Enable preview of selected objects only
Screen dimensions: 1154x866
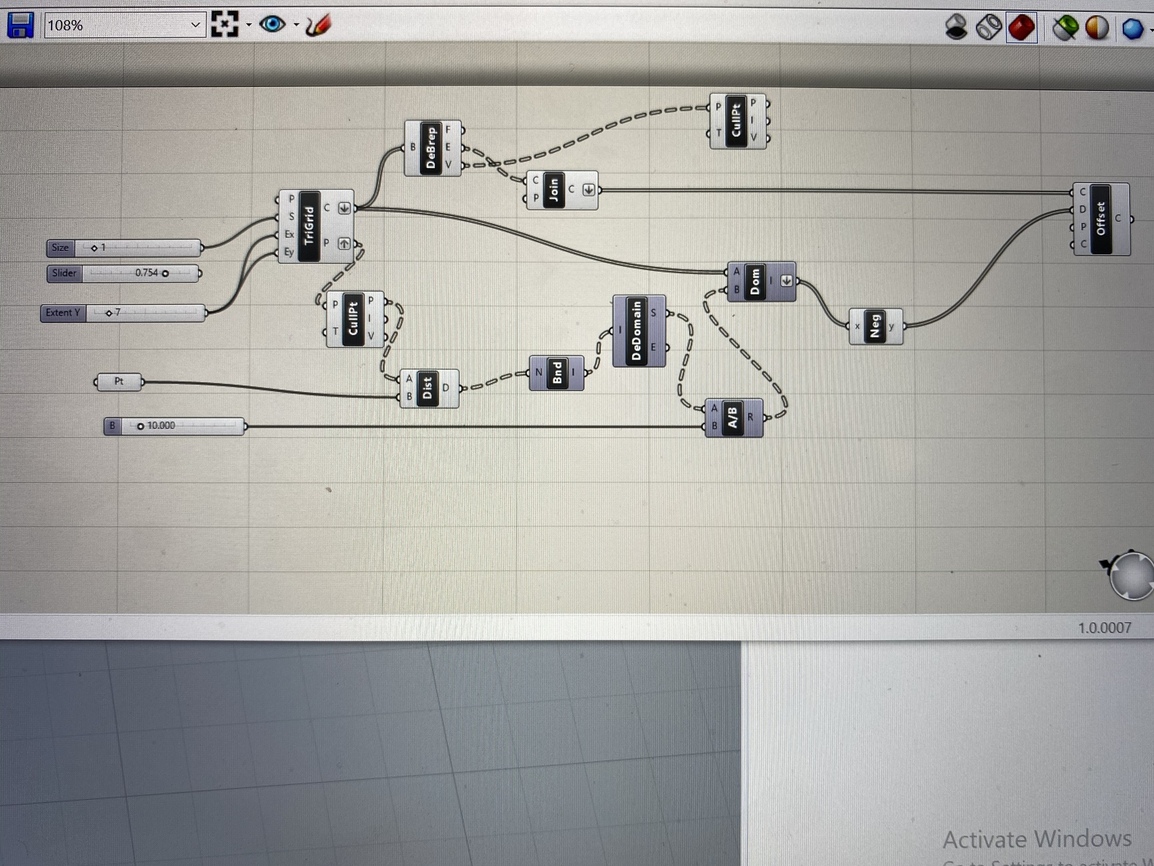[x=1064, y=27]
